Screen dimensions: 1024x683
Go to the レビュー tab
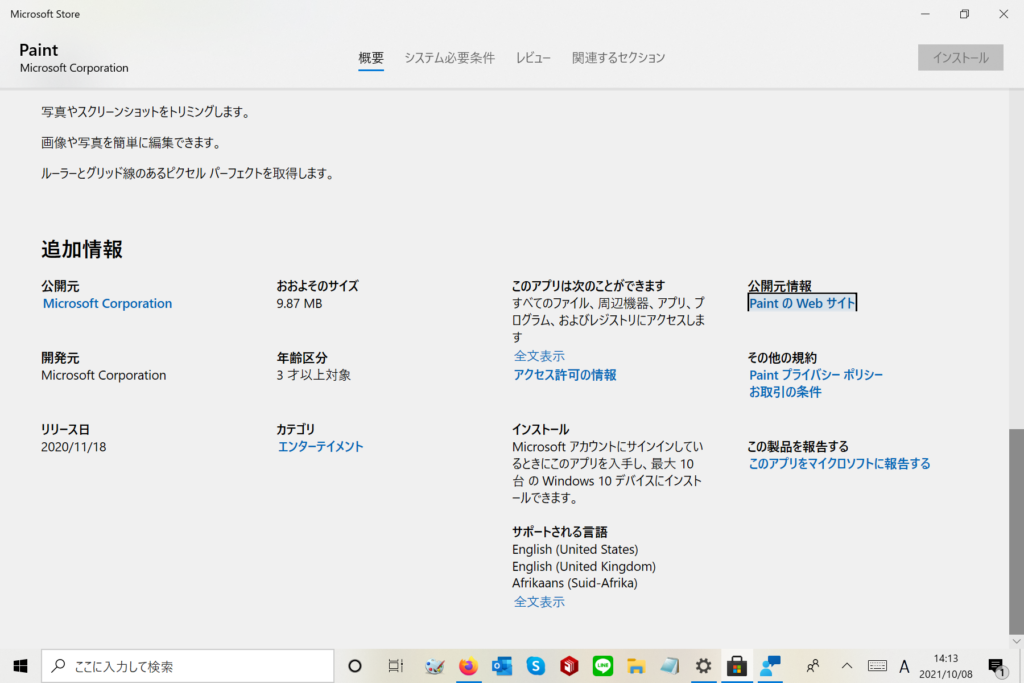pyautogui.click(x=533, y=58)
